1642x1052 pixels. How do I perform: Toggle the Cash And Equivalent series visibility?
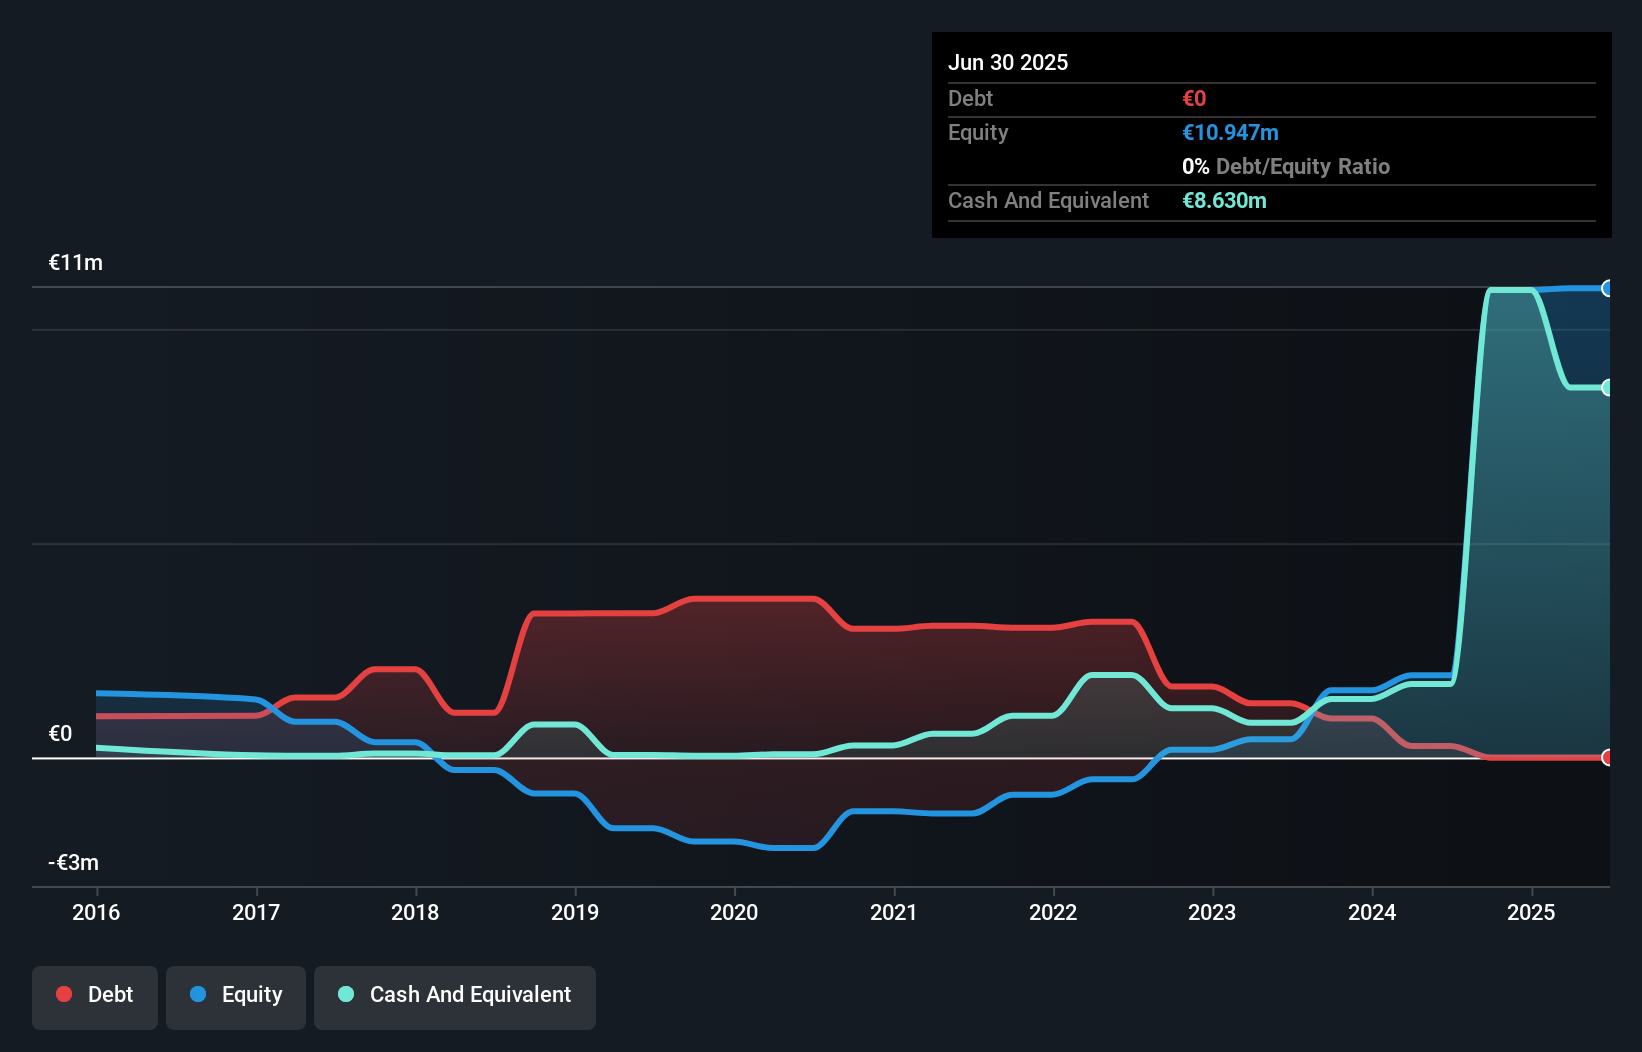click(x=454, y=996)
